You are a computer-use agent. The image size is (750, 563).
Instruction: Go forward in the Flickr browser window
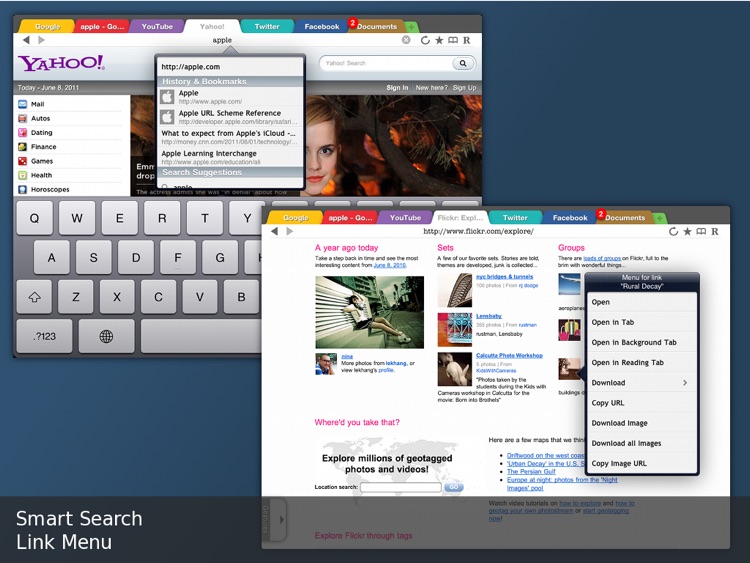pos(290,232)
